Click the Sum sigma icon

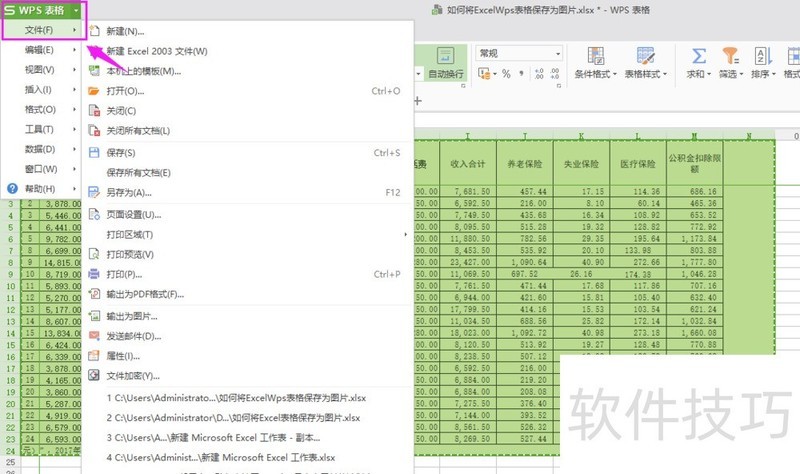tap(699, 55)
